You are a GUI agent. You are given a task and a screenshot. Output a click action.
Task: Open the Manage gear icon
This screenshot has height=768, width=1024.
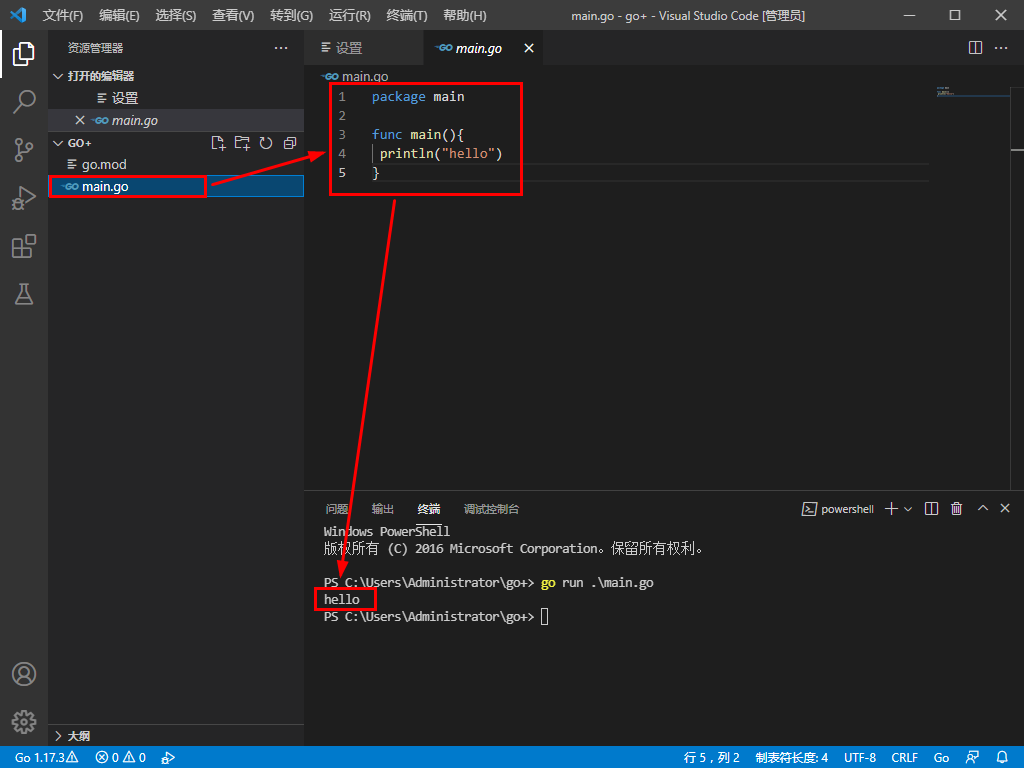click(x=24, y=722)
